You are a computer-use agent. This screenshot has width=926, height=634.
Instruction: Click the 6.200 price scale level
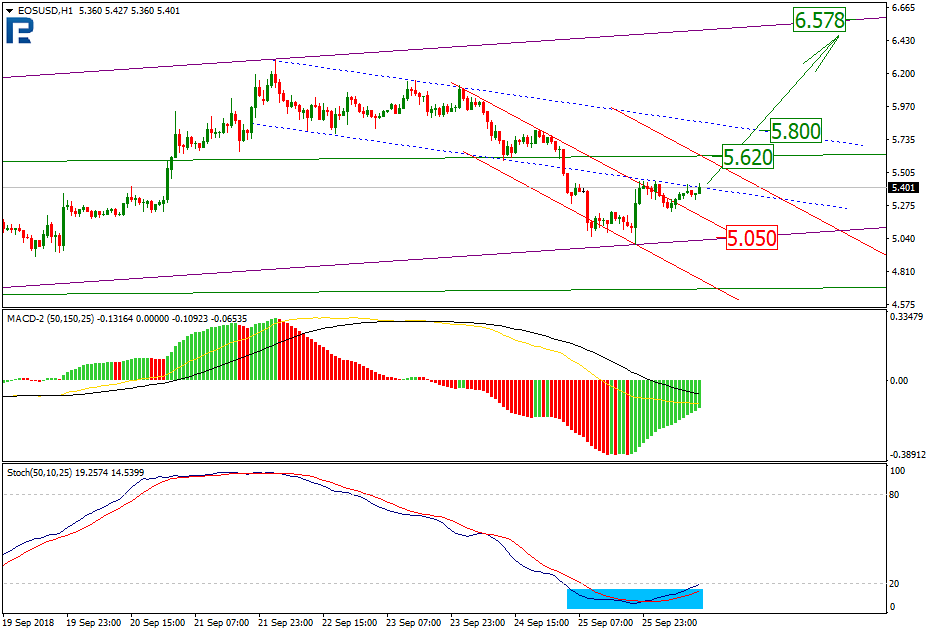904,74
